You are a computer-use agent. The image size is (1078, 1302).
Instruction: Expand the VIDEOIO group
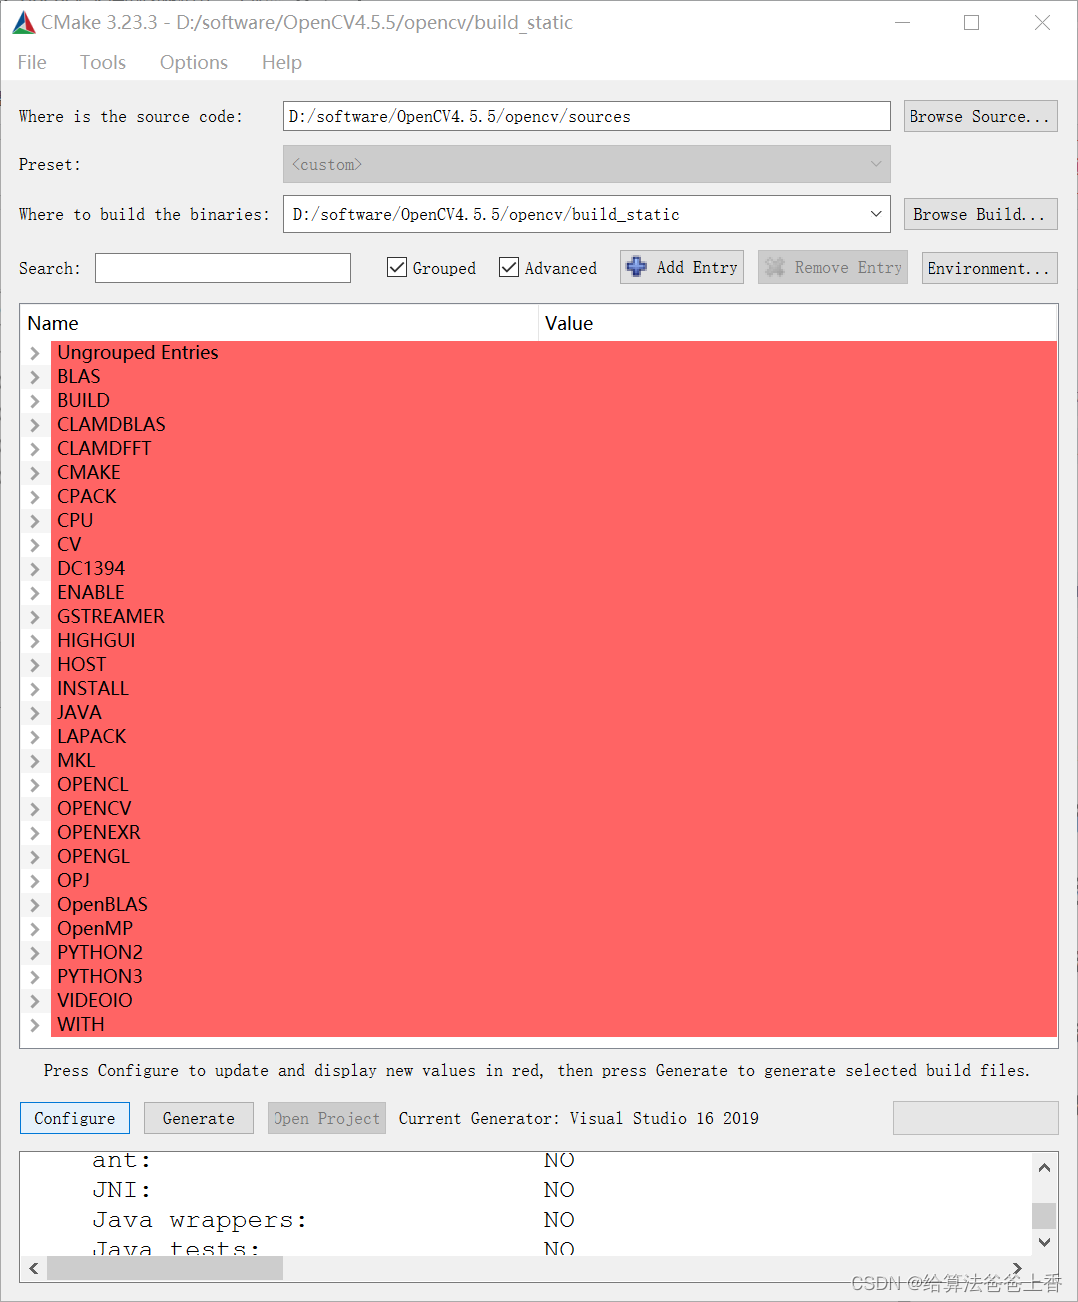(35, 1001)
